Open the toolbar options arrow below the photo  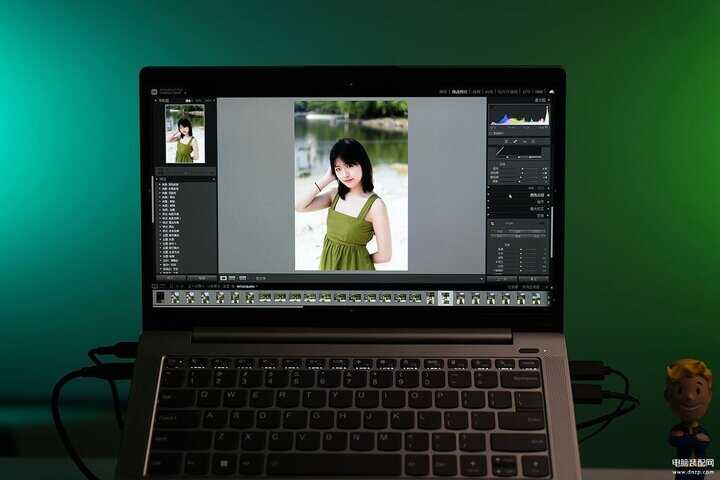coord(482,278)
